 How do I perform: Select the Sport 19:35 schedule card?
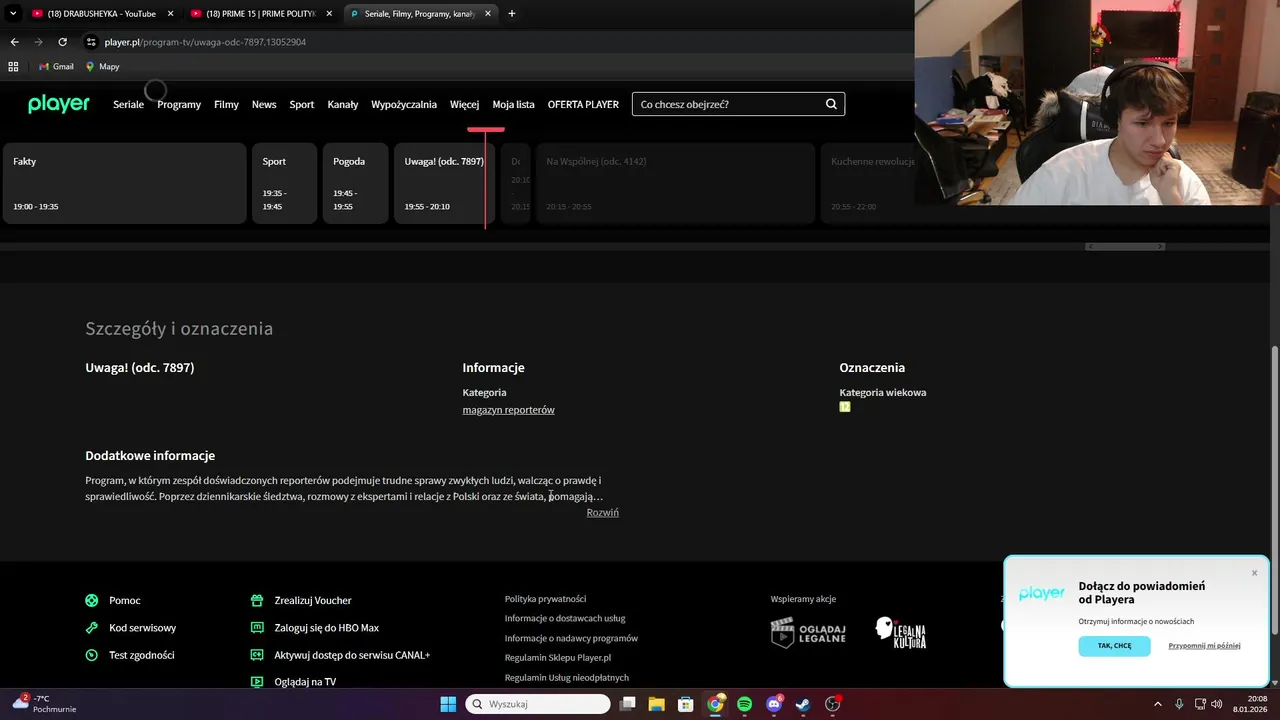pyautogui.click(x=284, y=183)
